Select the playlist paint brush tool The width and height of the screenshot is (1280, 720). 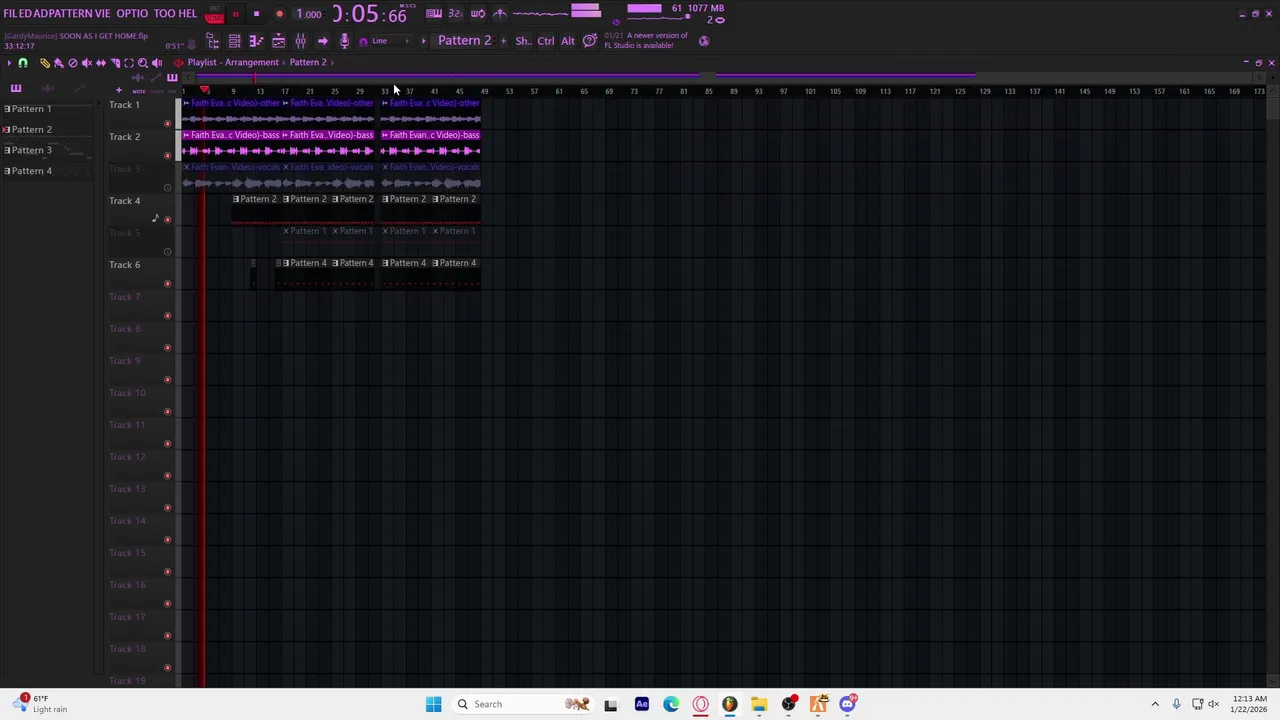tap(58, 63)
